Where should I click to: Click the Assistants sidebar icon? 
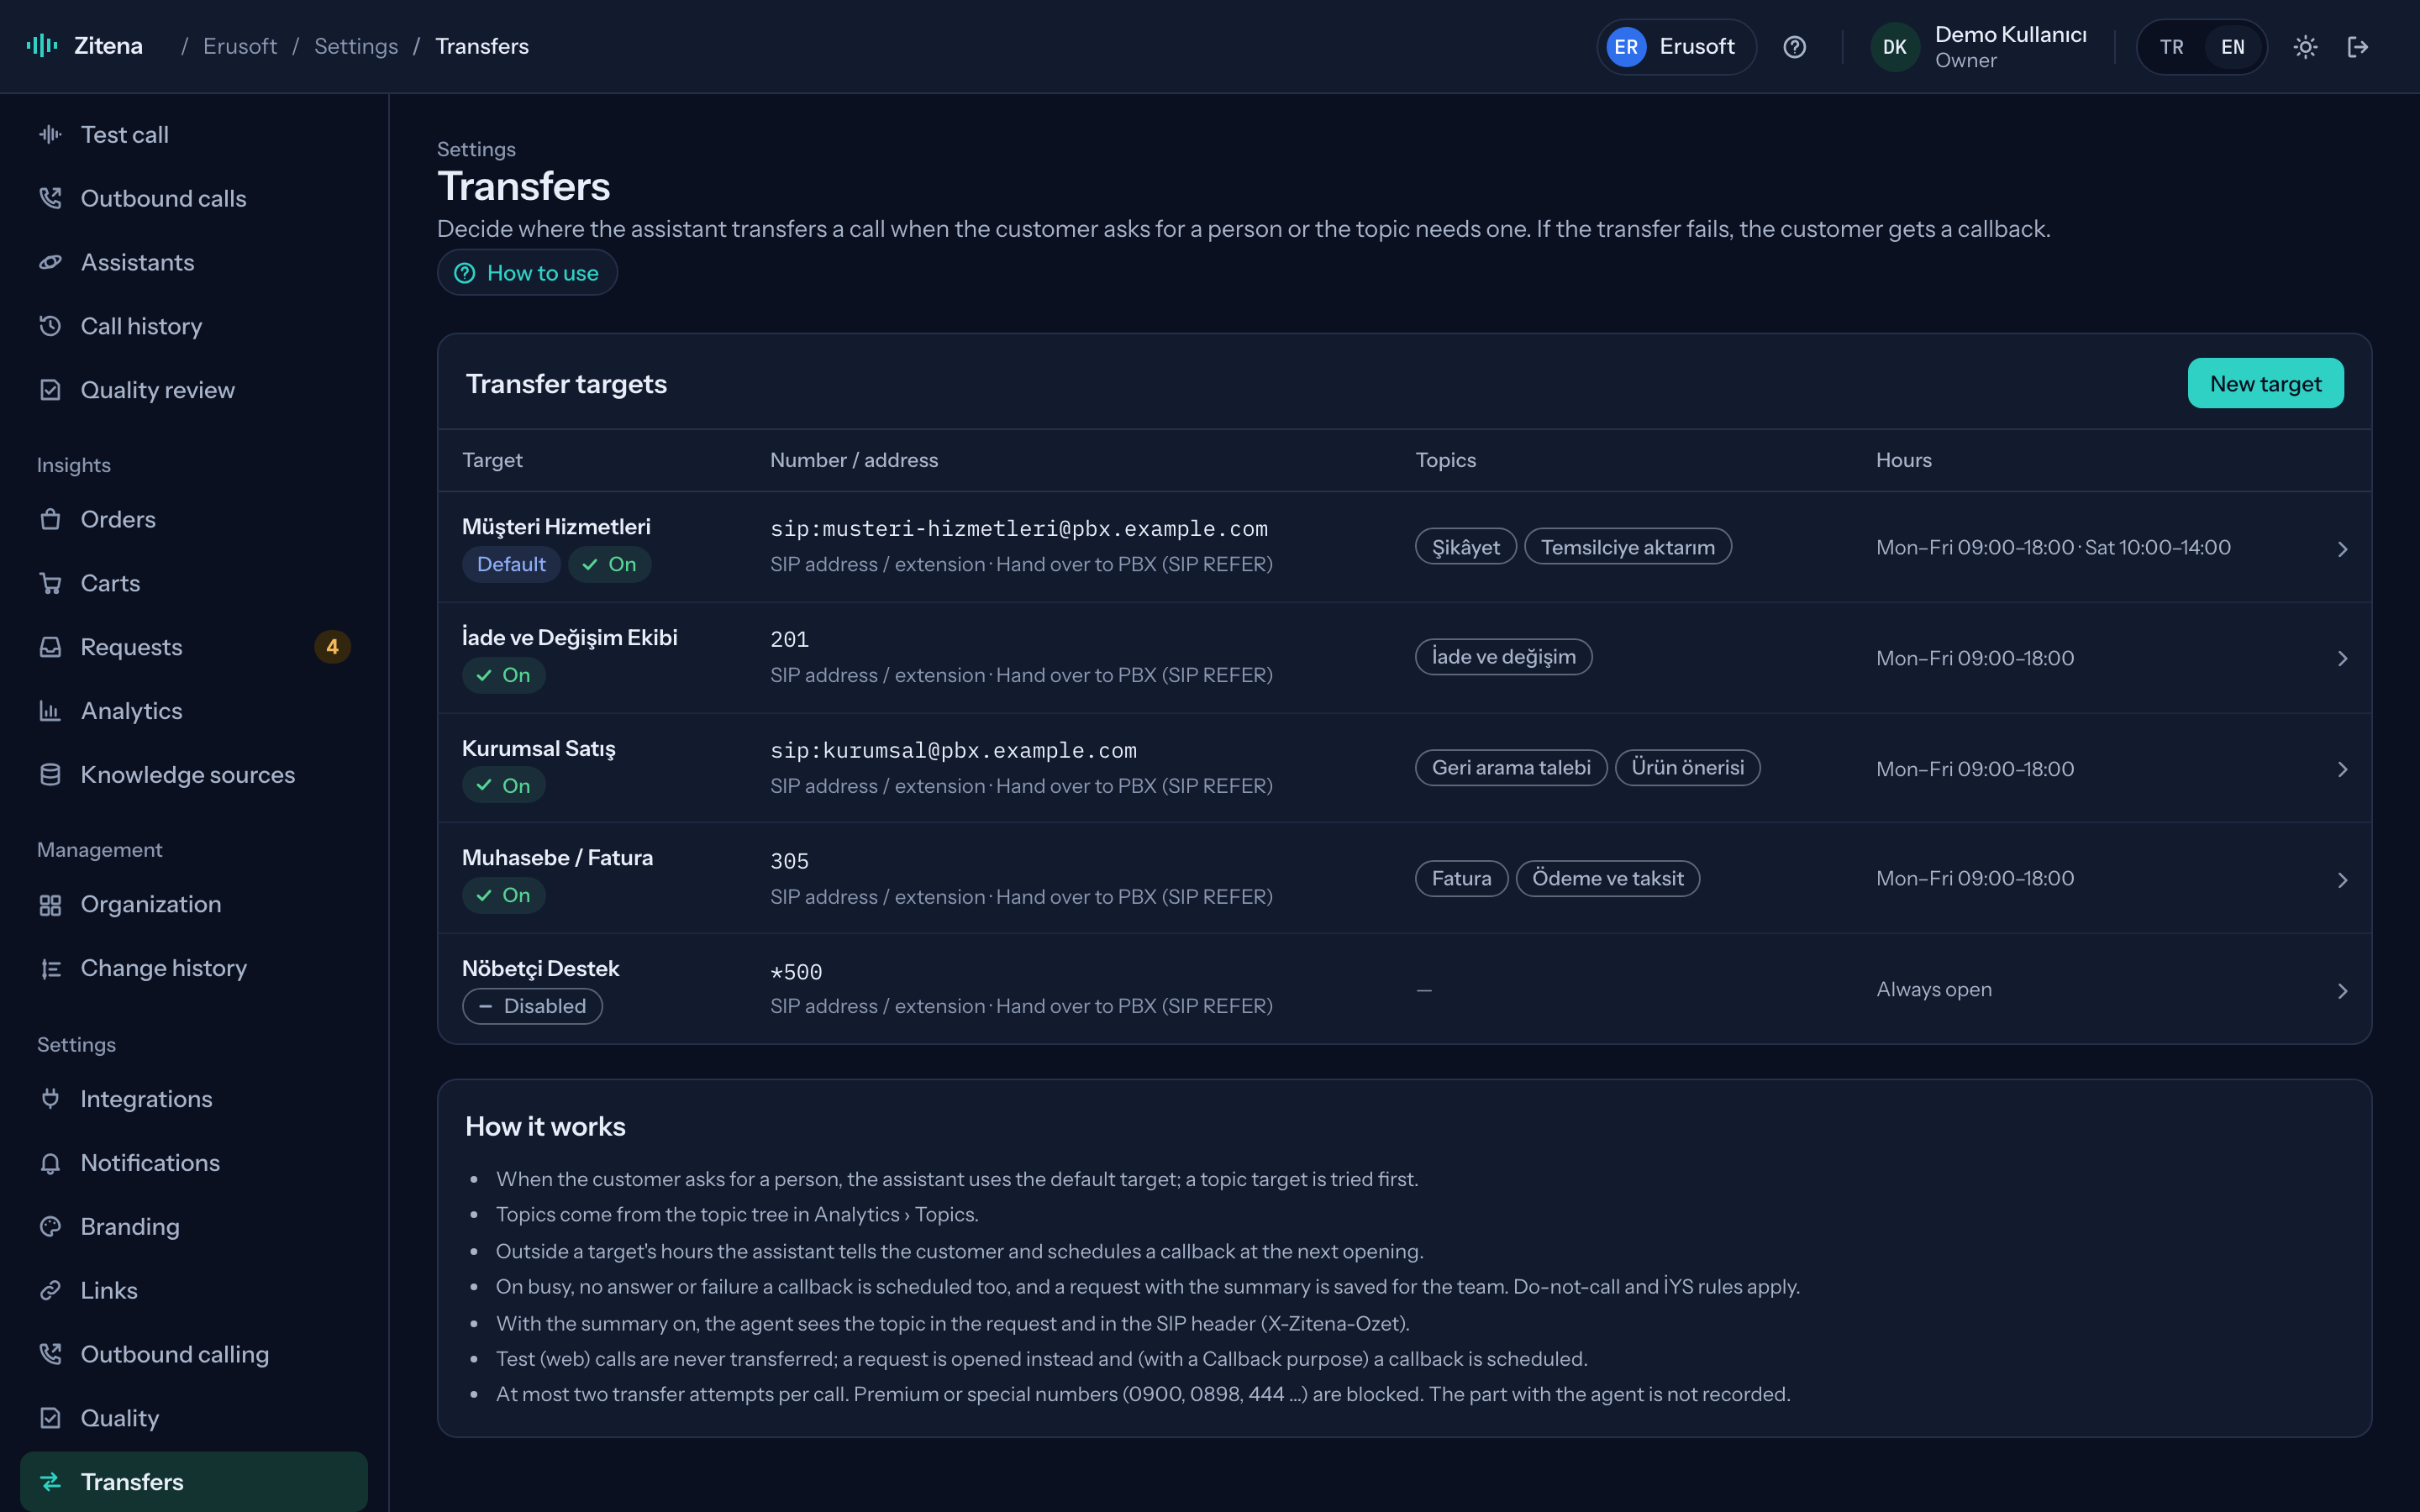coord(50,262)
